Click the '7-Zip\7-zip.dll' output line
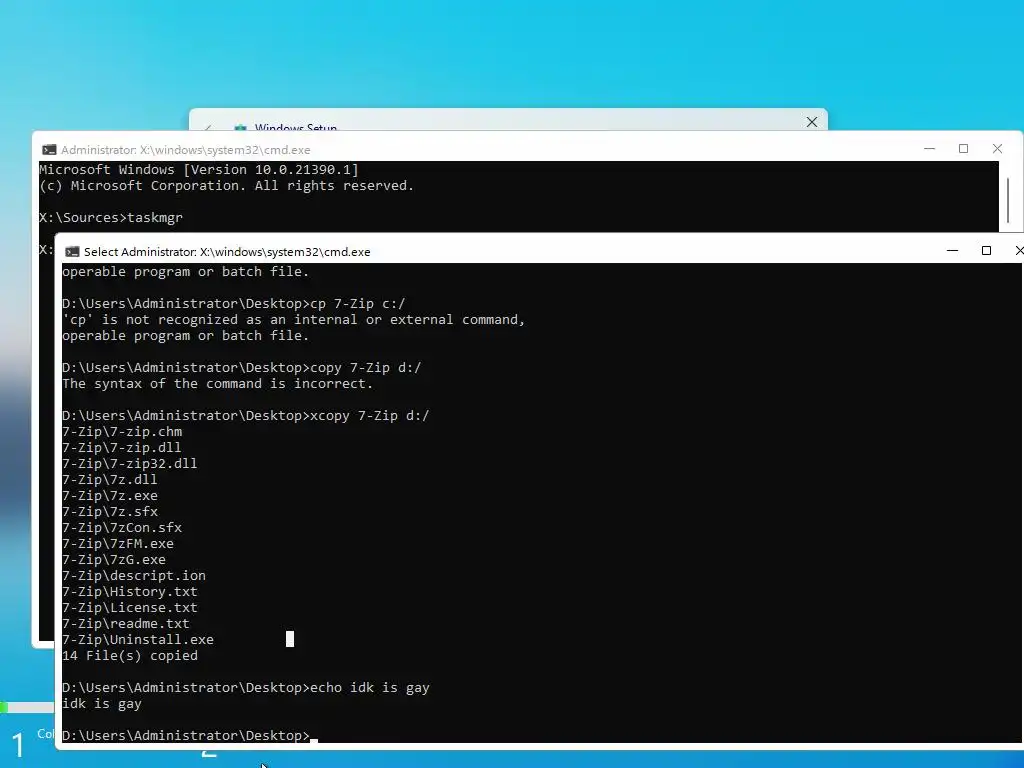This screenshot has height=768, width=1024. click(x=122, y=447)
